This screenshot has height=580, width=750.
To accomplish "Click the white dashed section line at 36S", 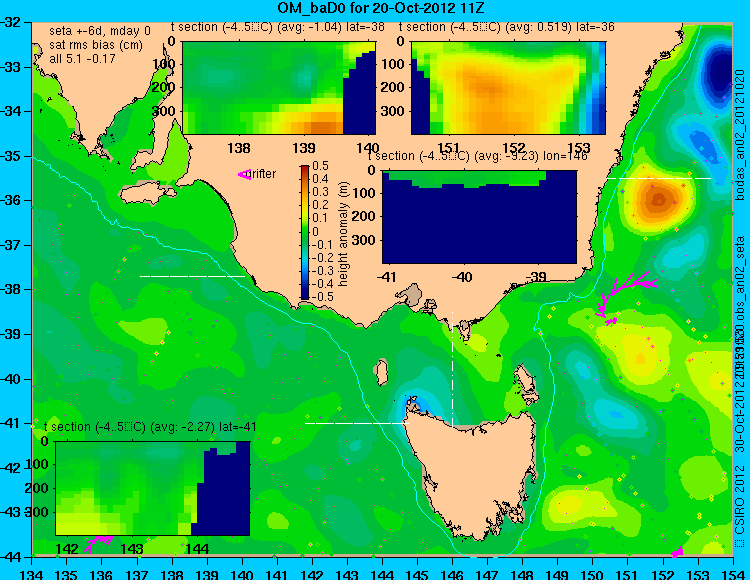I will coord(659,178).
